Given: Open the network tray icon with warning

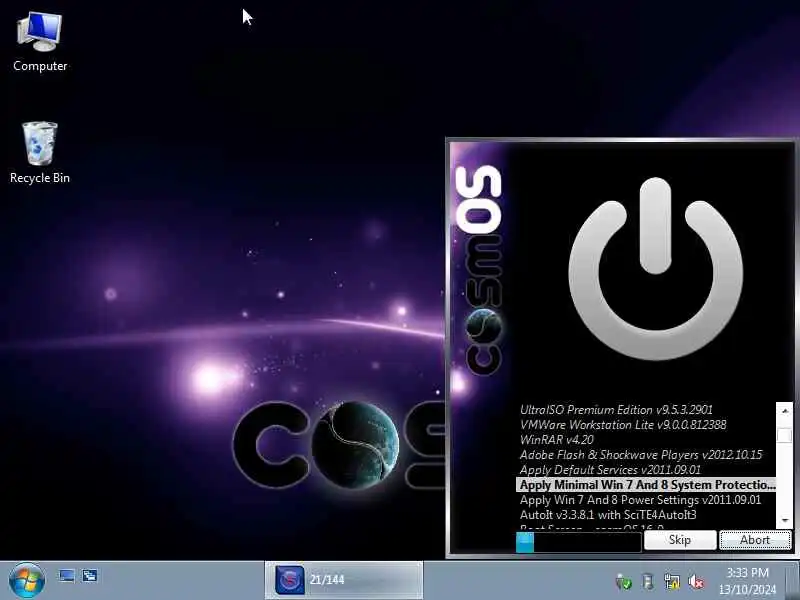Looking at the screenshot, I should point(672,582).
